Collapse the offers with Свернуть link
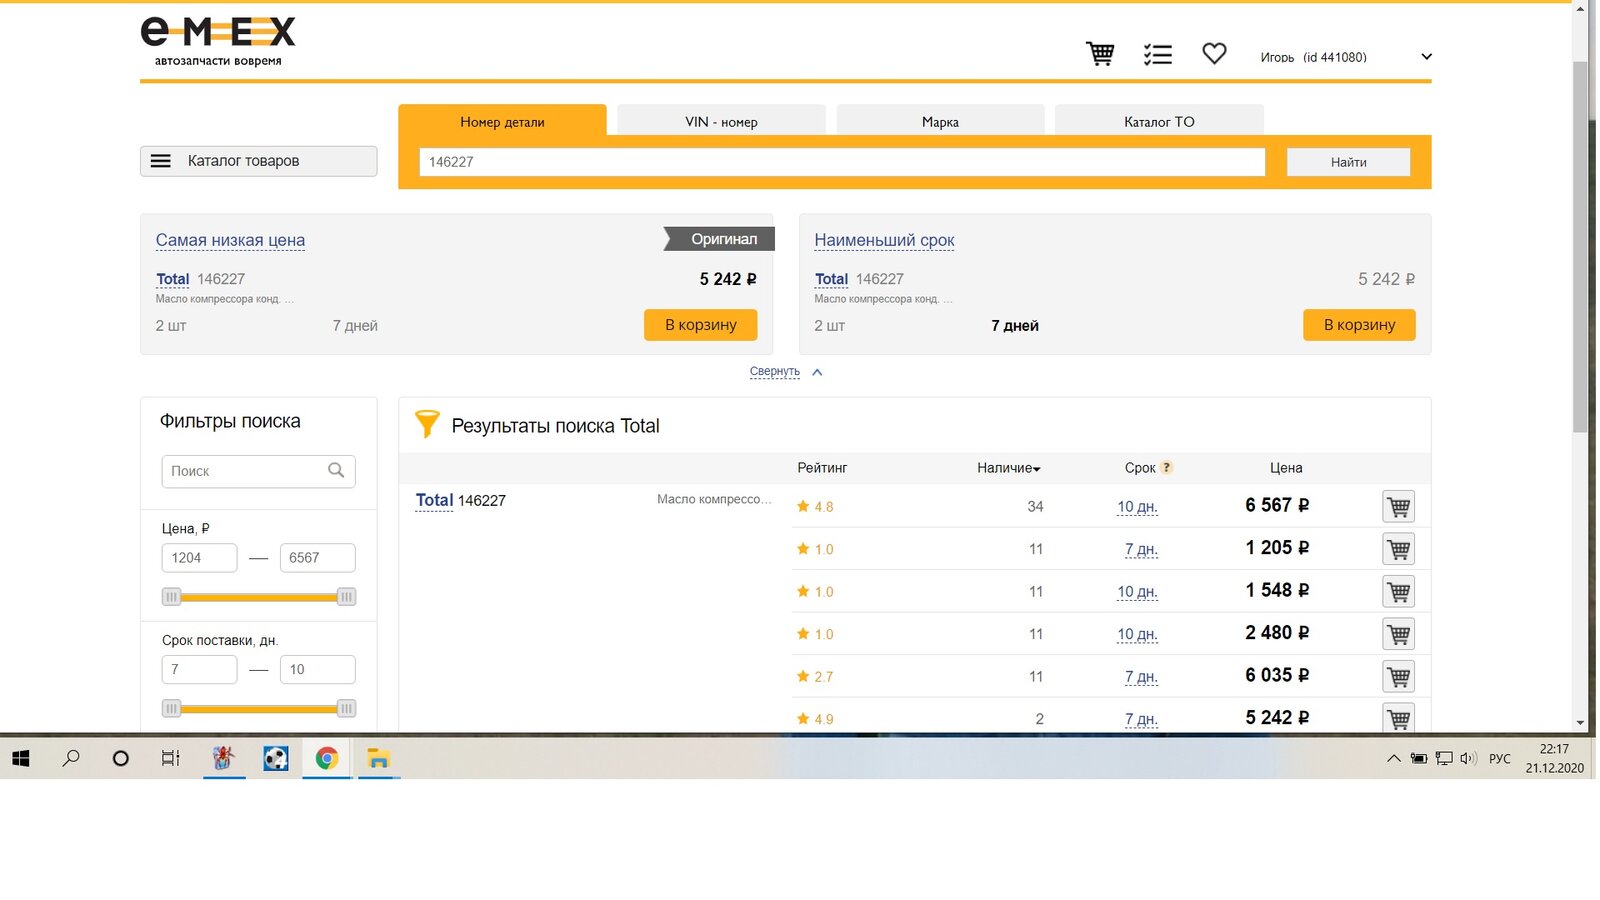 click(x=775, y=371)
